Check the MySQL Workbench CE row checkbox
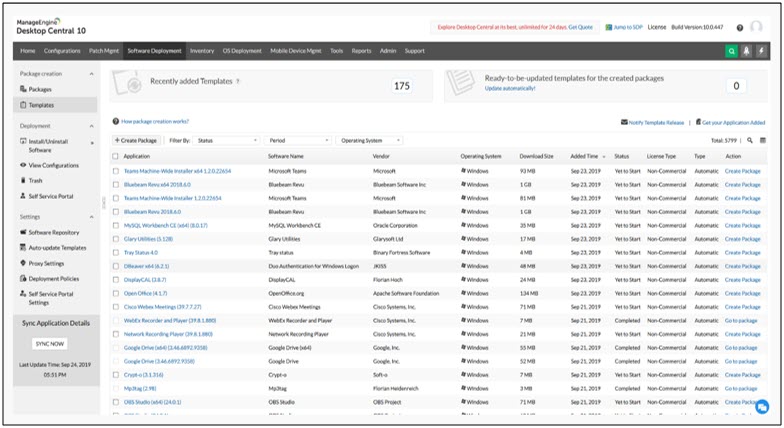Image resolution: width=784 pixels, height=428 pixels. pos(116,226)
